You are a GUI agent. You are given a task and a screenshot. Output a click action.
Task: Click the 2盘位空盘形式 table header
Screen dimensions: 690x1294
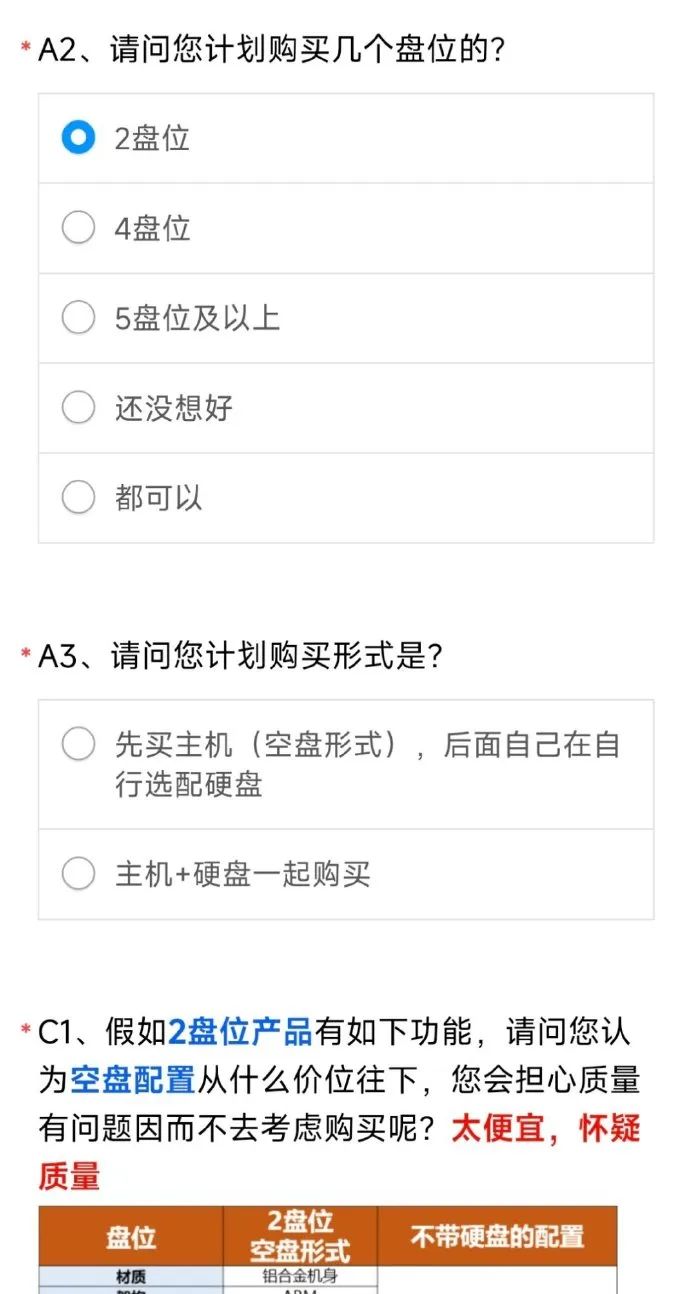pyautogui.click(x=300, y=1236)
